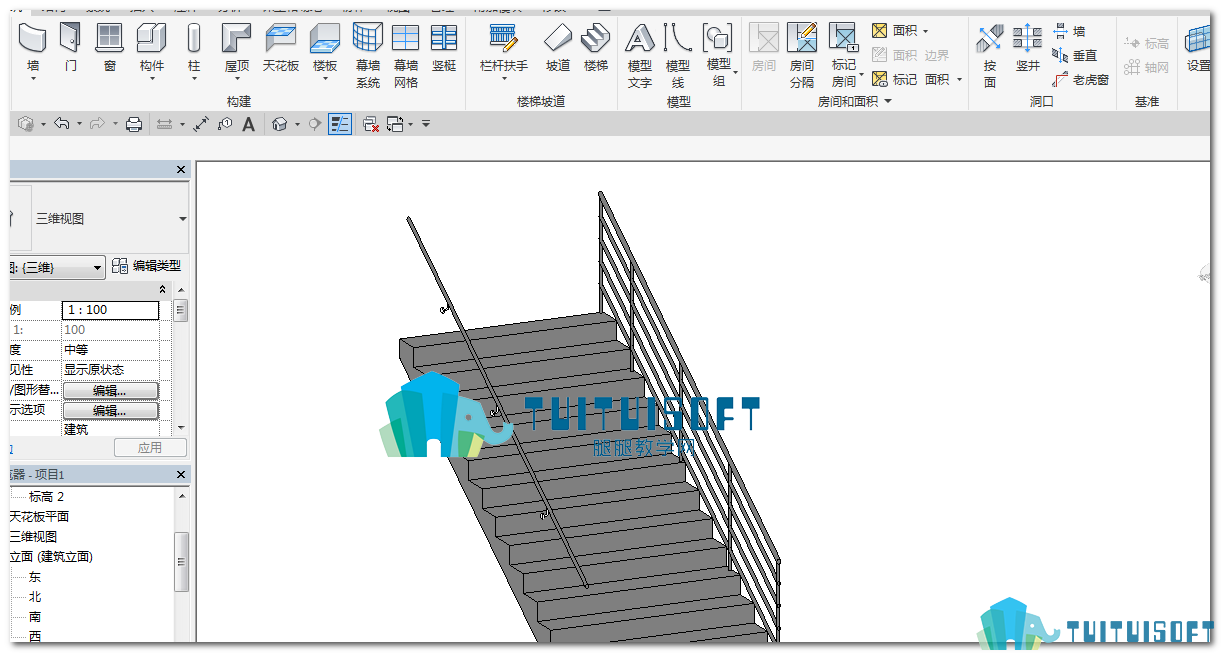Click the print icon in quick access toolbar
1221x653 pixels.
click(134, 124)
